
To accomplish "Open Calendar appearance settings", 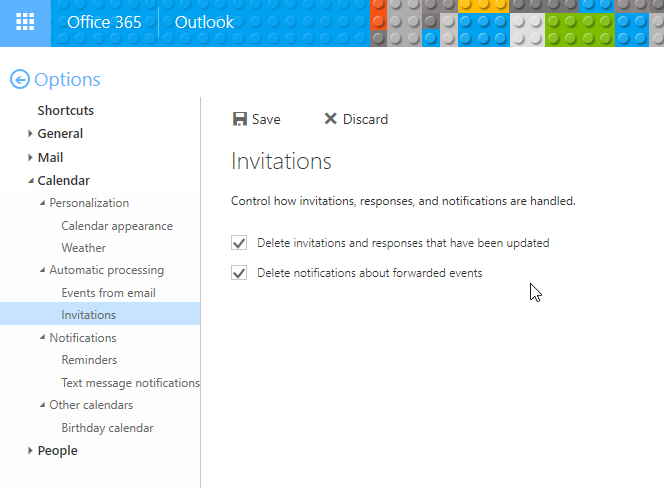I will pyautogui.click(x=117, y=226).
